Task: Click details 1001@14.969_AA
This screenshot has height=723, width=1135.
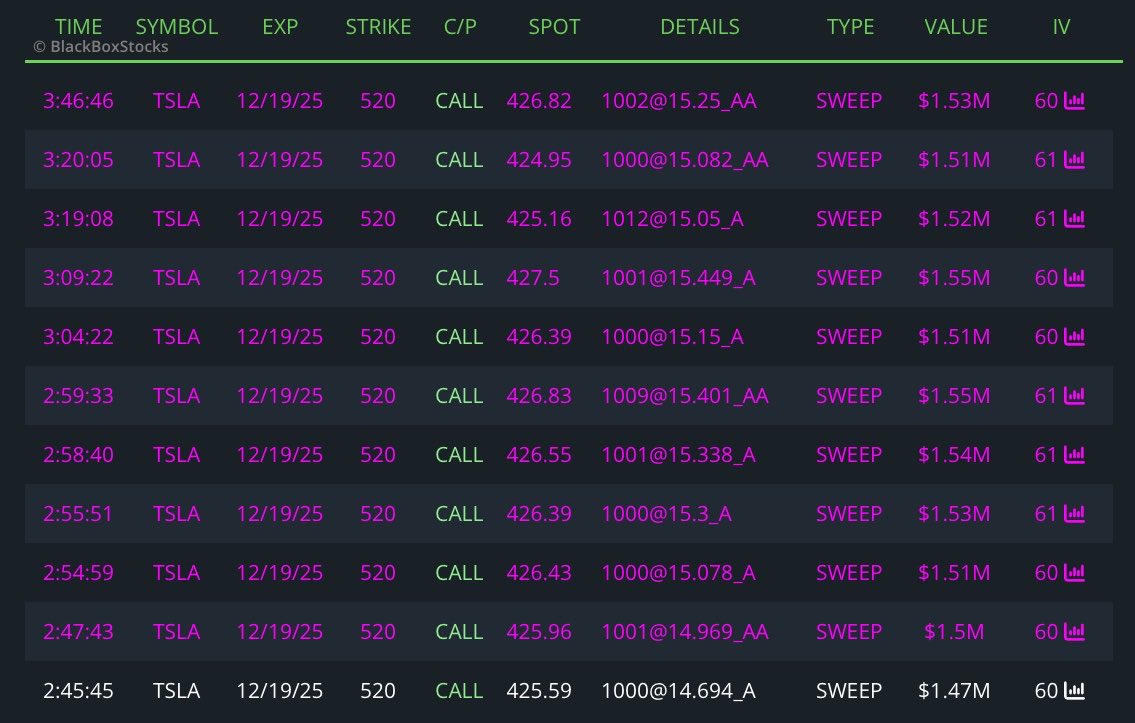Action: pyautogui.click(x=685, y=631)
